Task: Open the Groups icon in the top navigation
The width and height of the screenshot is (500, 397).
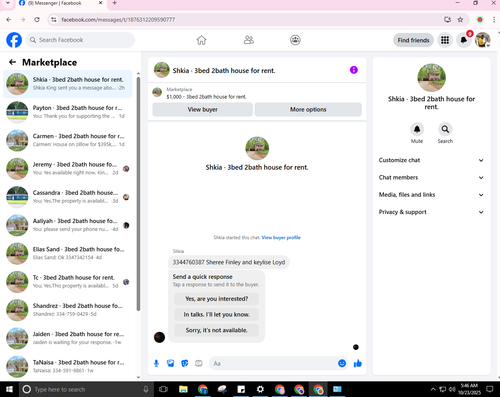Action: tap(295, 40)
